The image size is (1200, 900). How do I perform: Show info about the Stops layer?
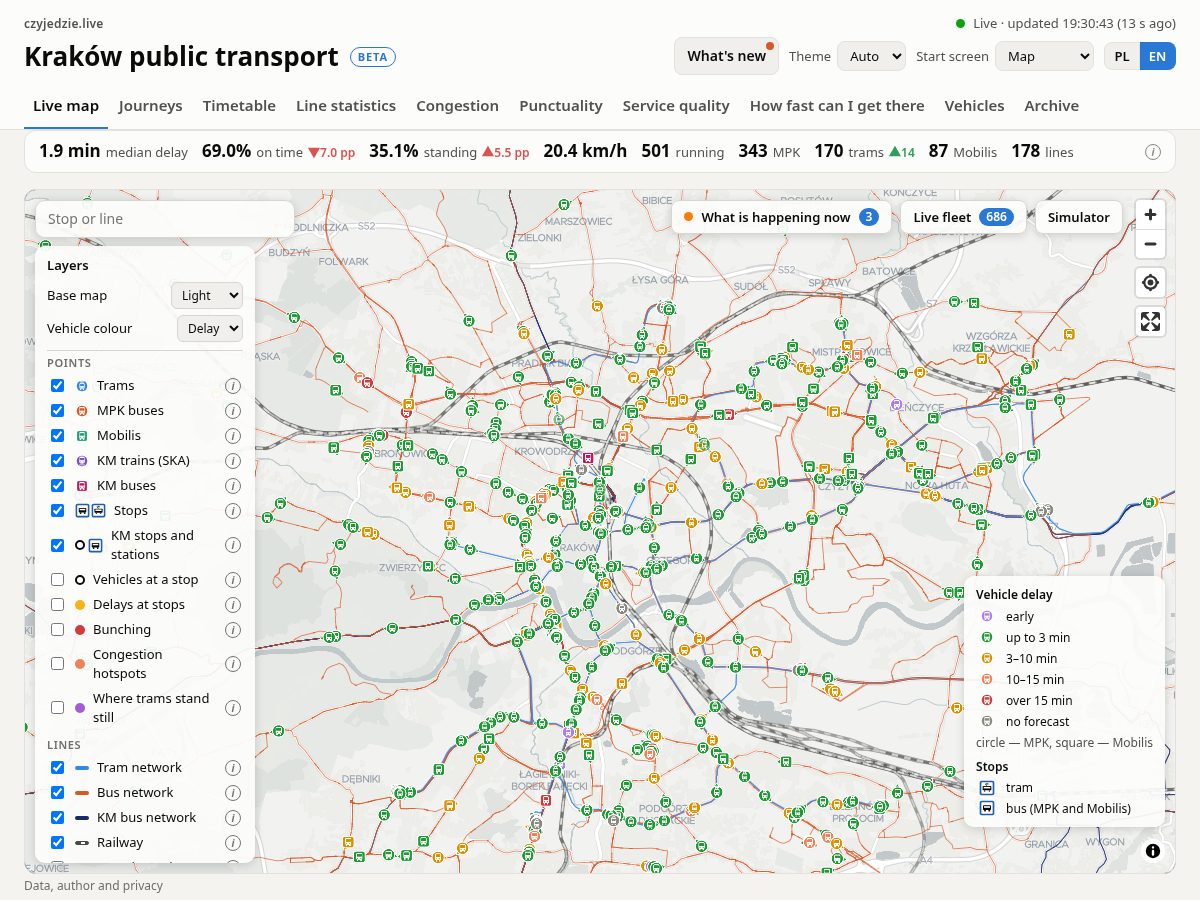[x=233, y=511]
